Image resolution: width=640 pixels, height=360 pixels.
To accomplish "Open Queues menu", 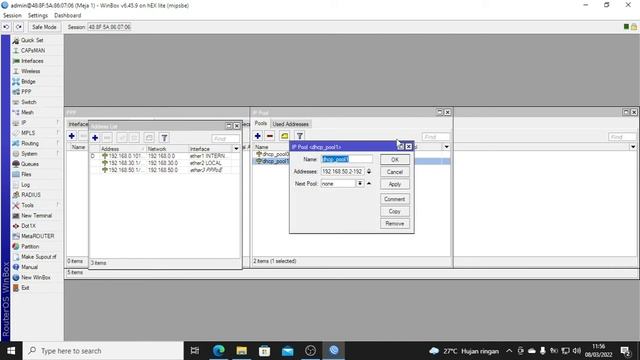I will [30, 164].
